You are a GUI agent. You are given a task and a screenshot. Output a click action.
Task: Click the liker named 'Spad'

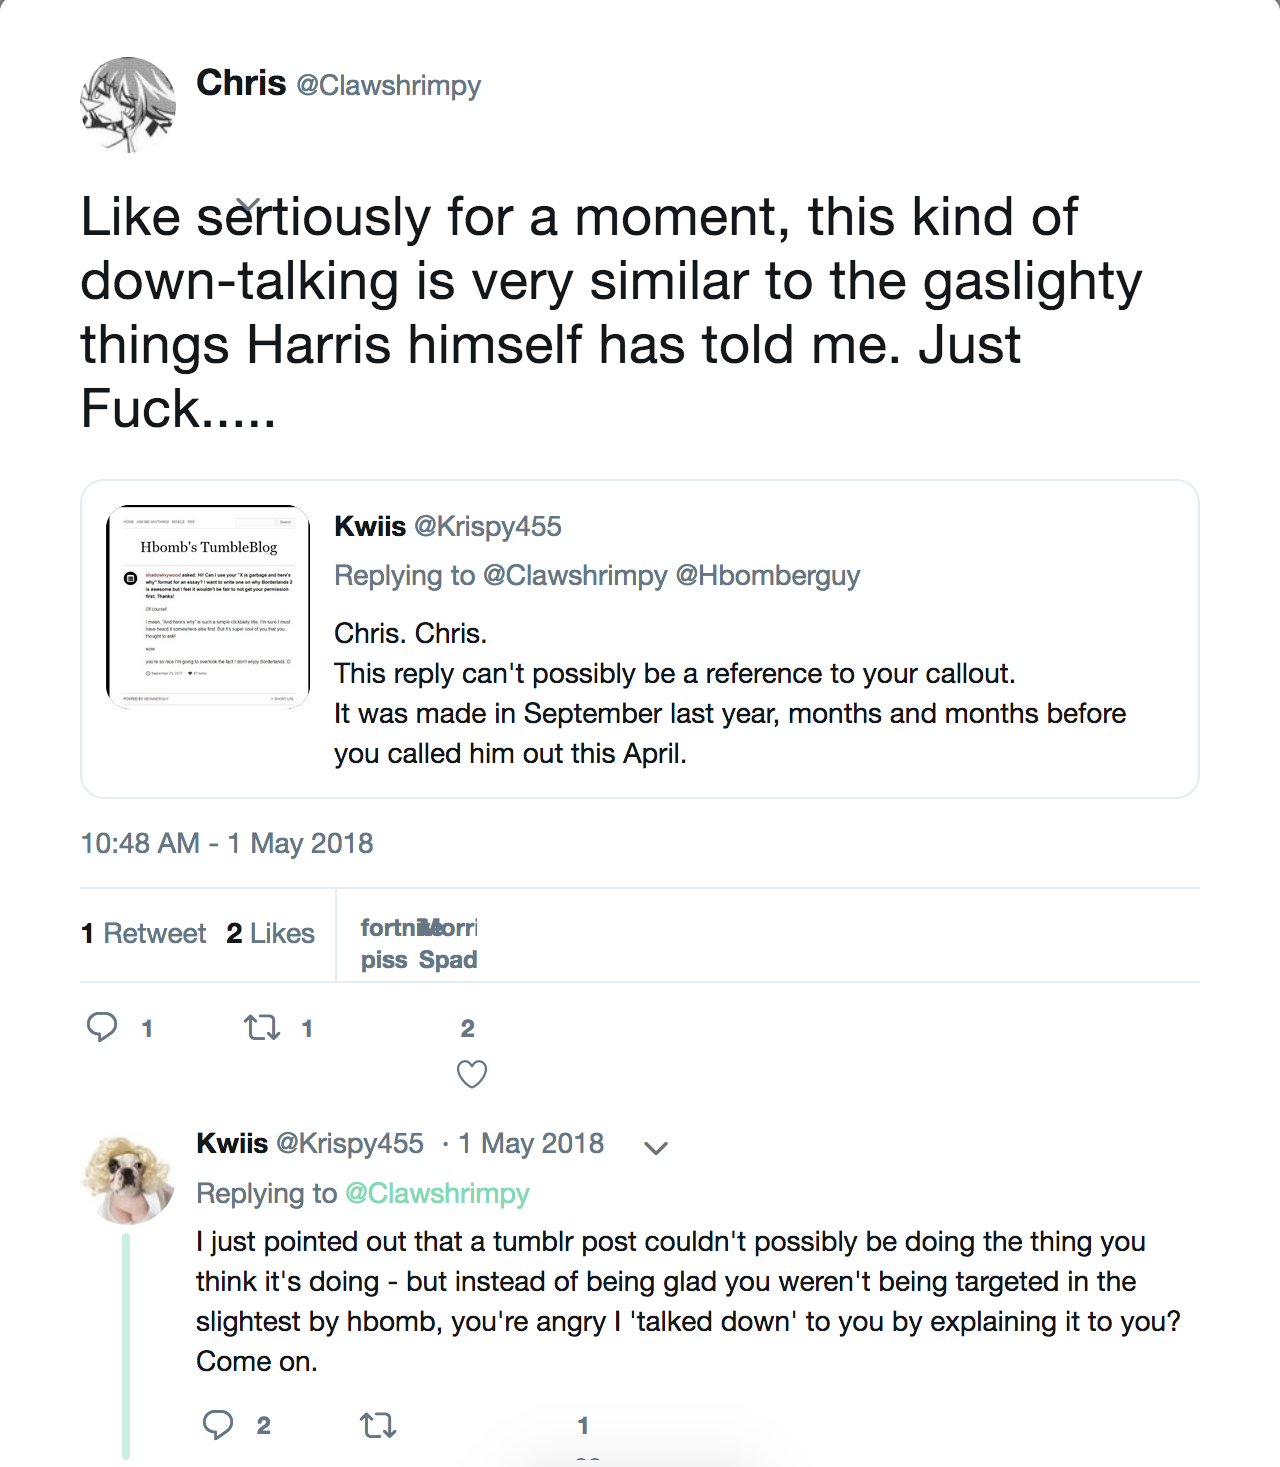[448, 960]
